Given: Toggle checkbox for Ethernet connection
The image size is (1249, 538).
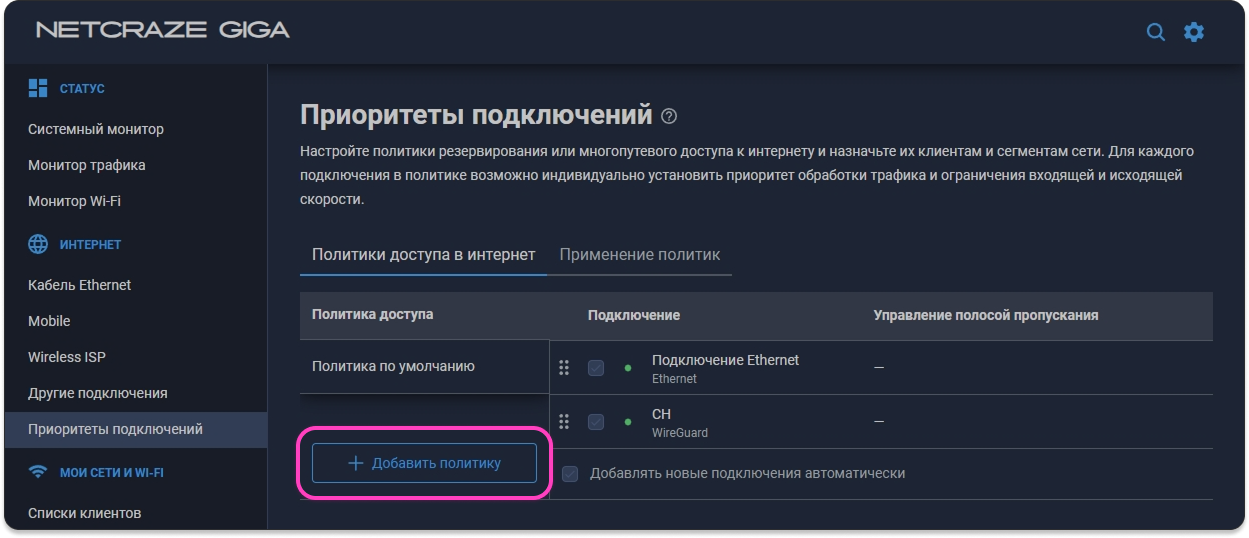Looking at the screenshot, I should point(596,368).
